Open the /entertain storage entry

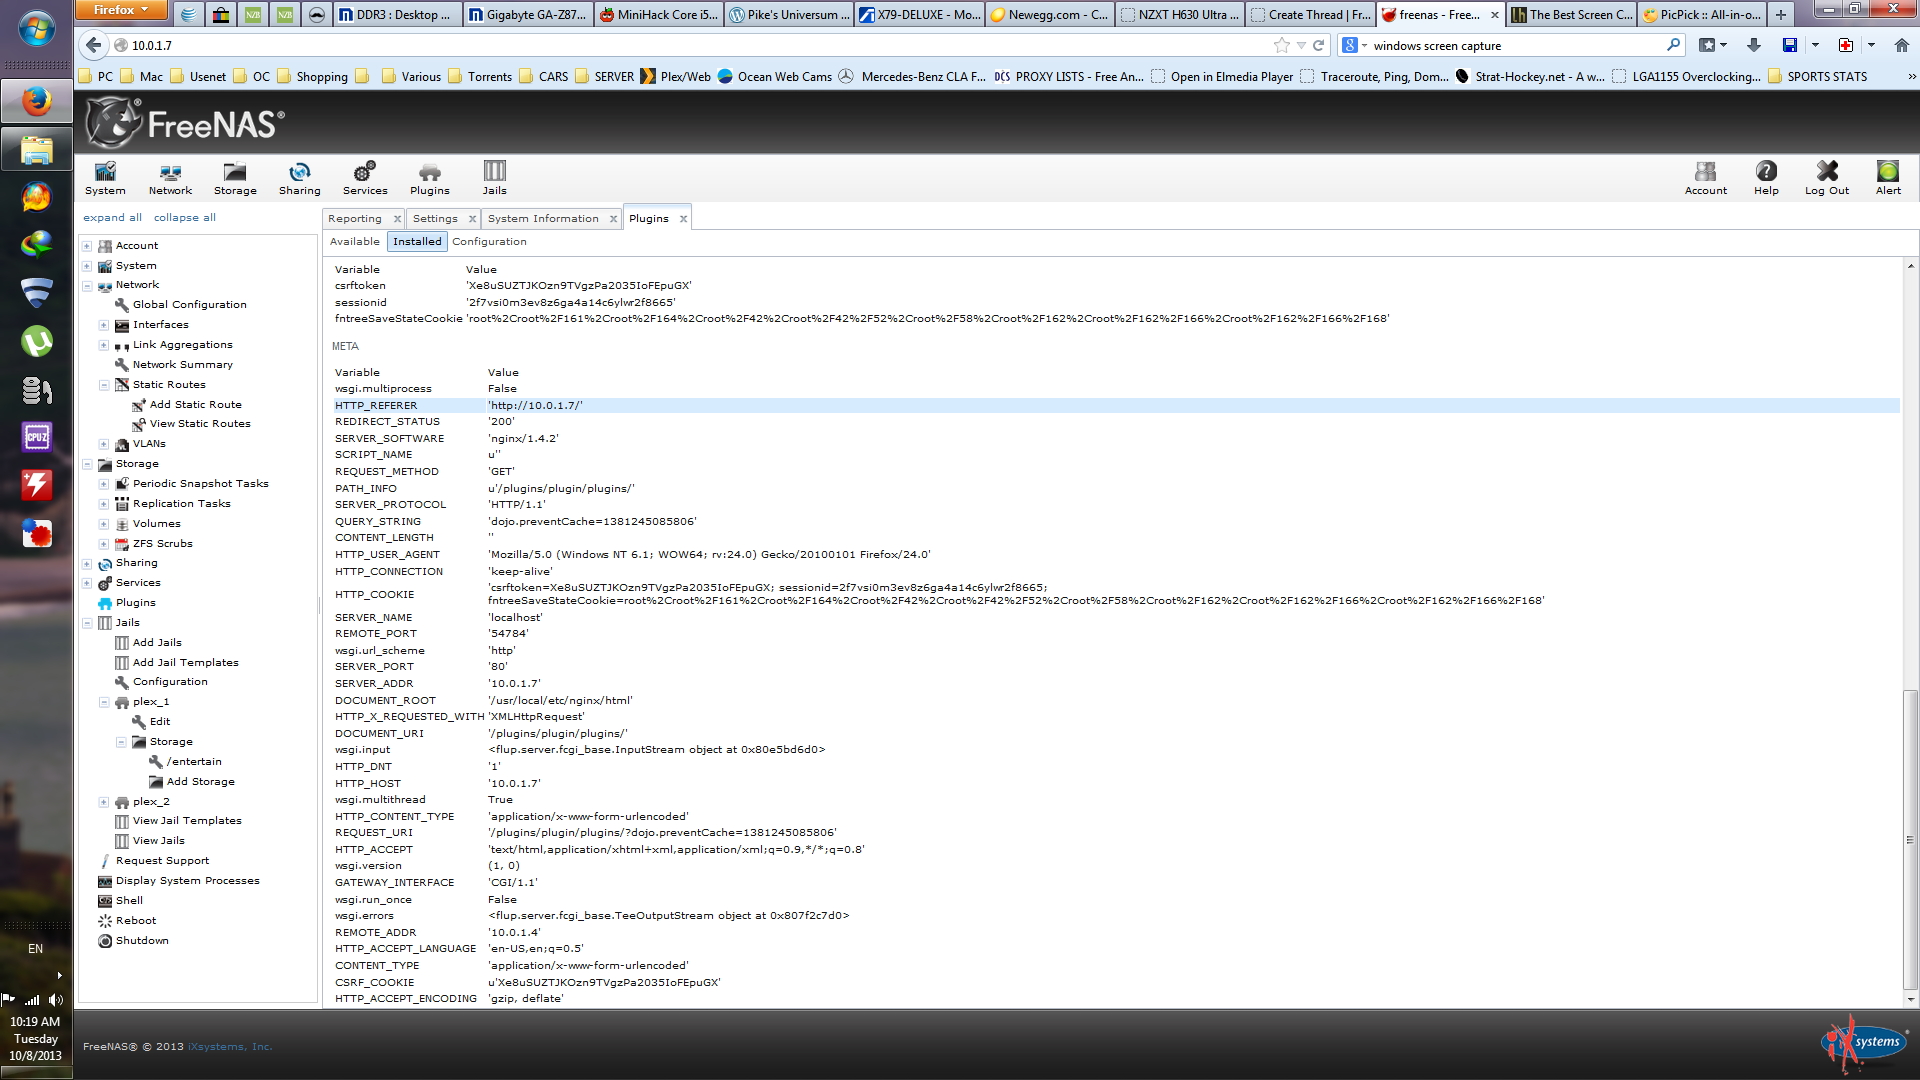(x=194, y=762)
